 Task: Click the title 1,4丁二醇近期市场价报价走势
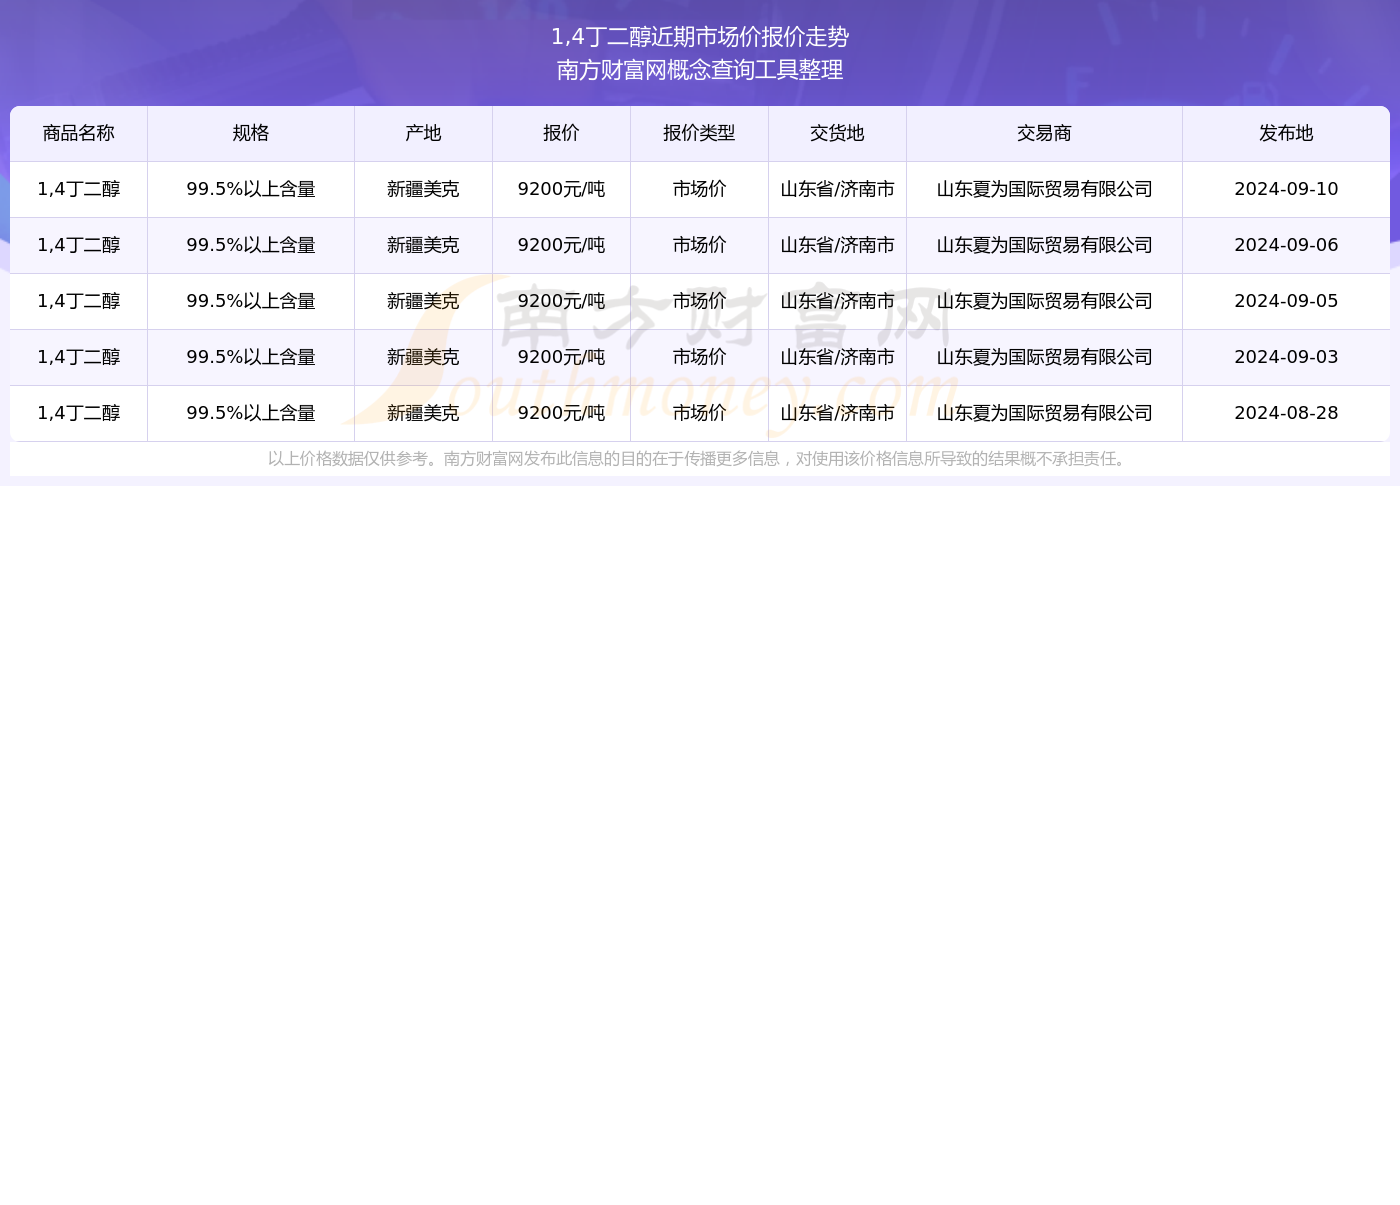pyautogui.click(x=700, y=37)
